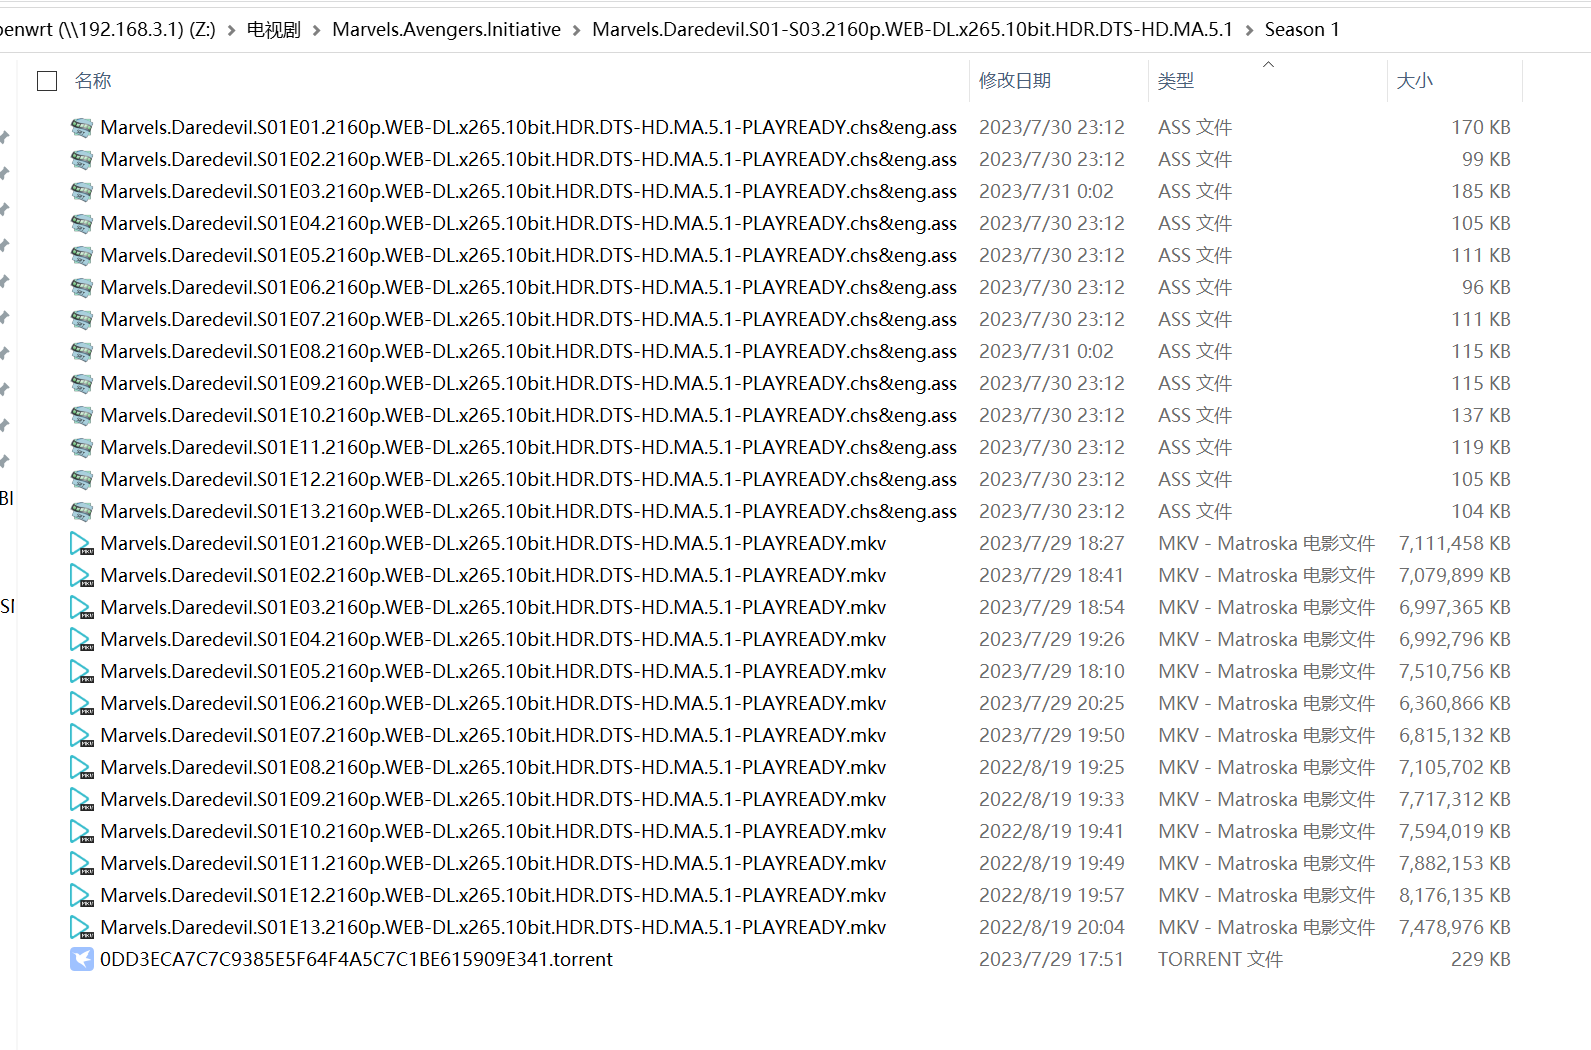Click the 2023/7/29 18:27 date cell
This screenshot has width=1591, height=1050.
coord(1052,543)
